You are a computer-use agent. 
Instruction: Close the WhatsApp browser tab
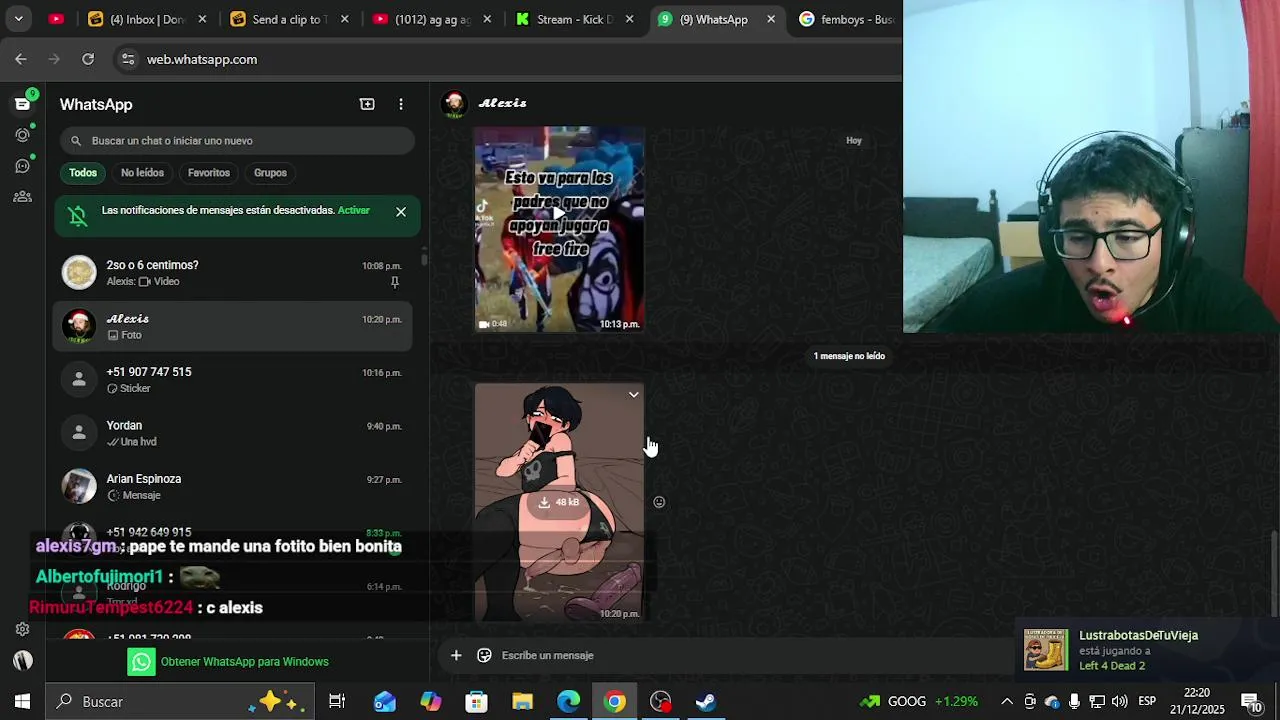click(771, 19)
